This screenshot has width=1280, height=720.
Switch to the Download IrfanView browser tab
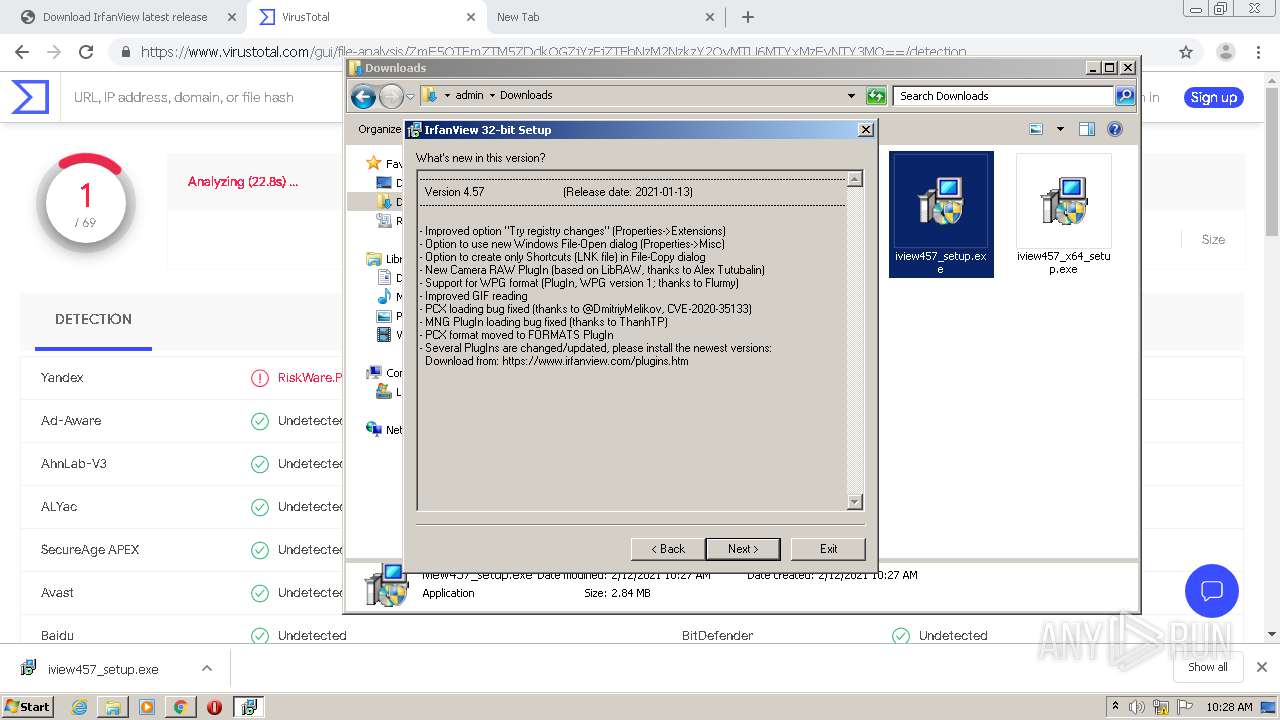(125, 17)
